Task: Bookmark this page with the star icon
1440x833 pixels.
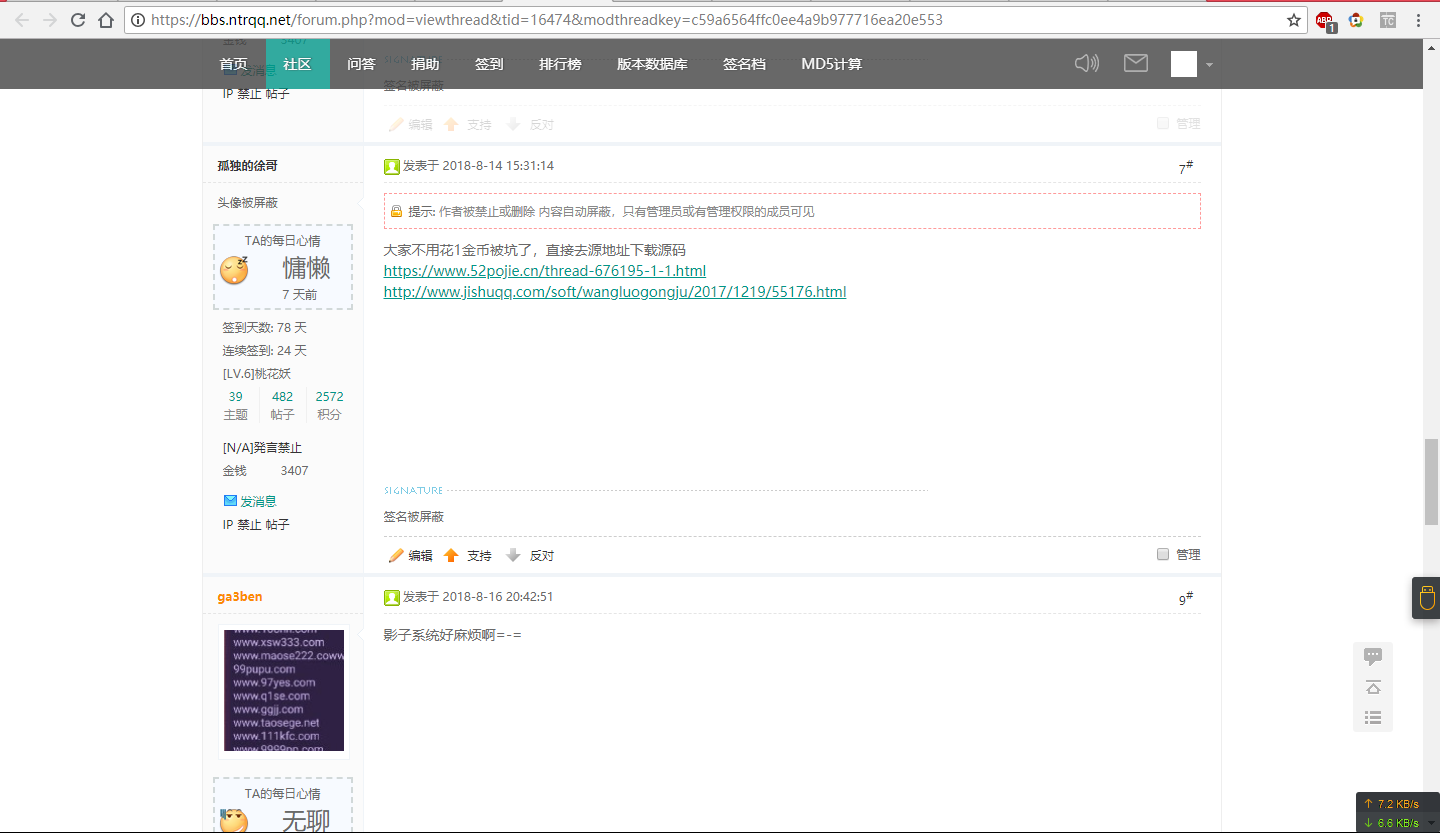Action: pos(1294,20)
